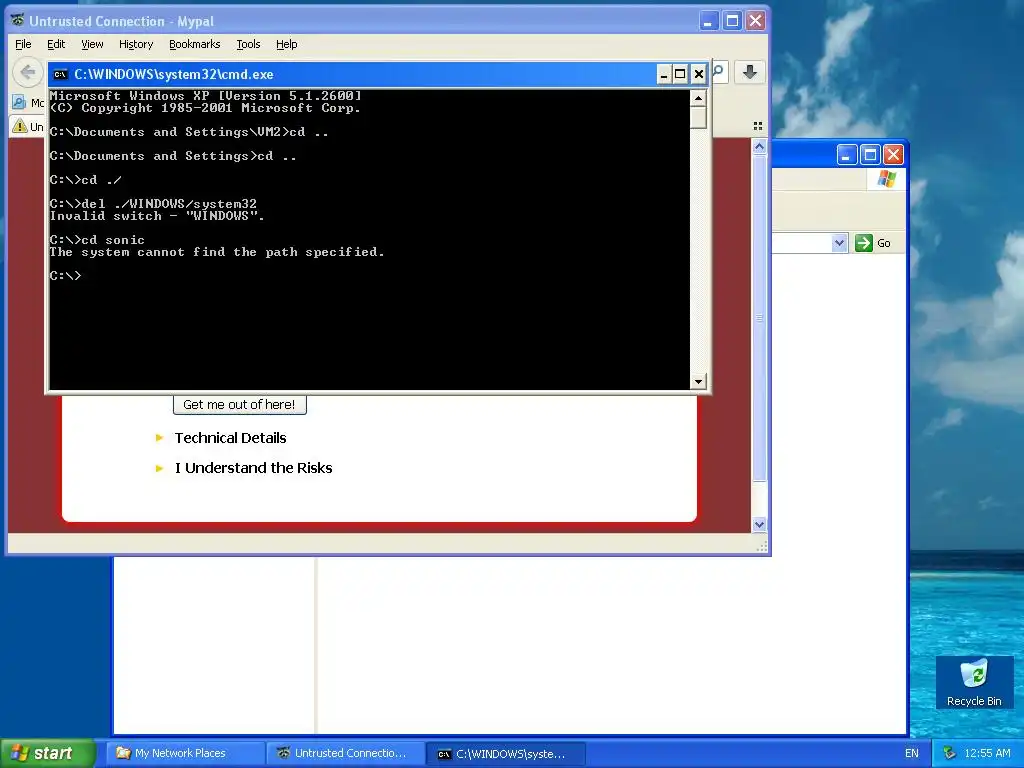Minimize the background Explorer window
Screen dimensions: 1024x768
tap(846, 155)
